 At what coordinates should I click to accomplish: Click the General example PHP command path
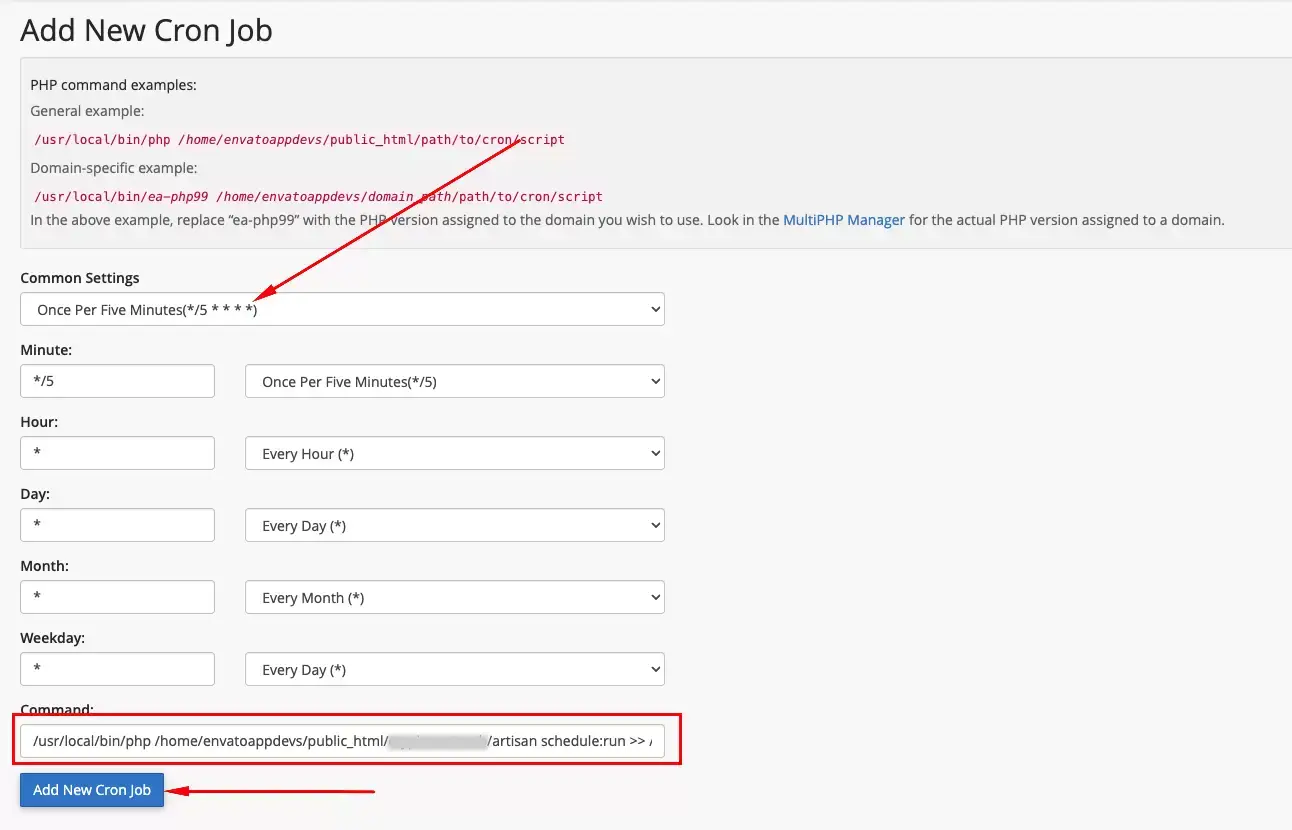[299, 140]
